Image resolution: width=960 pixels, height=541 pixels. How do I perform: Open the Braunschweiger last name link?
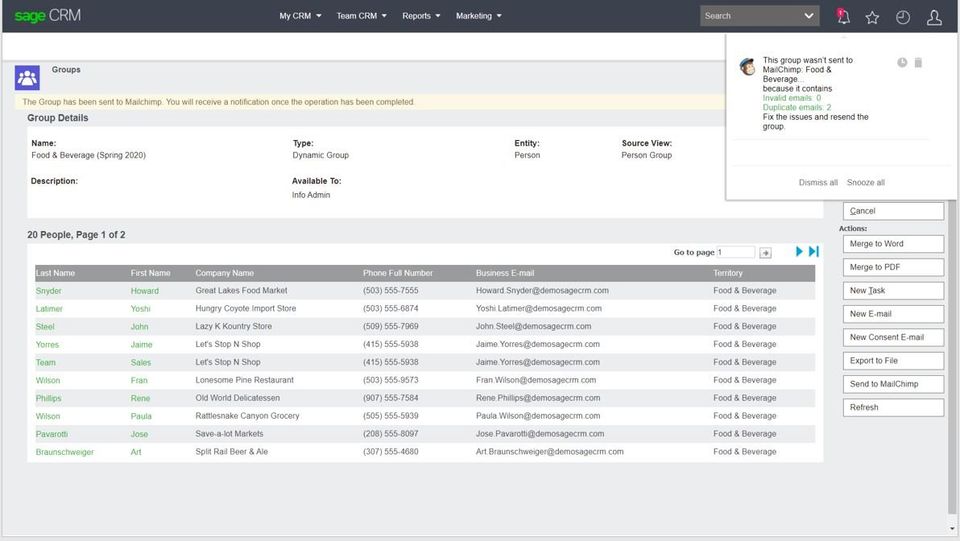coord(65,452)
